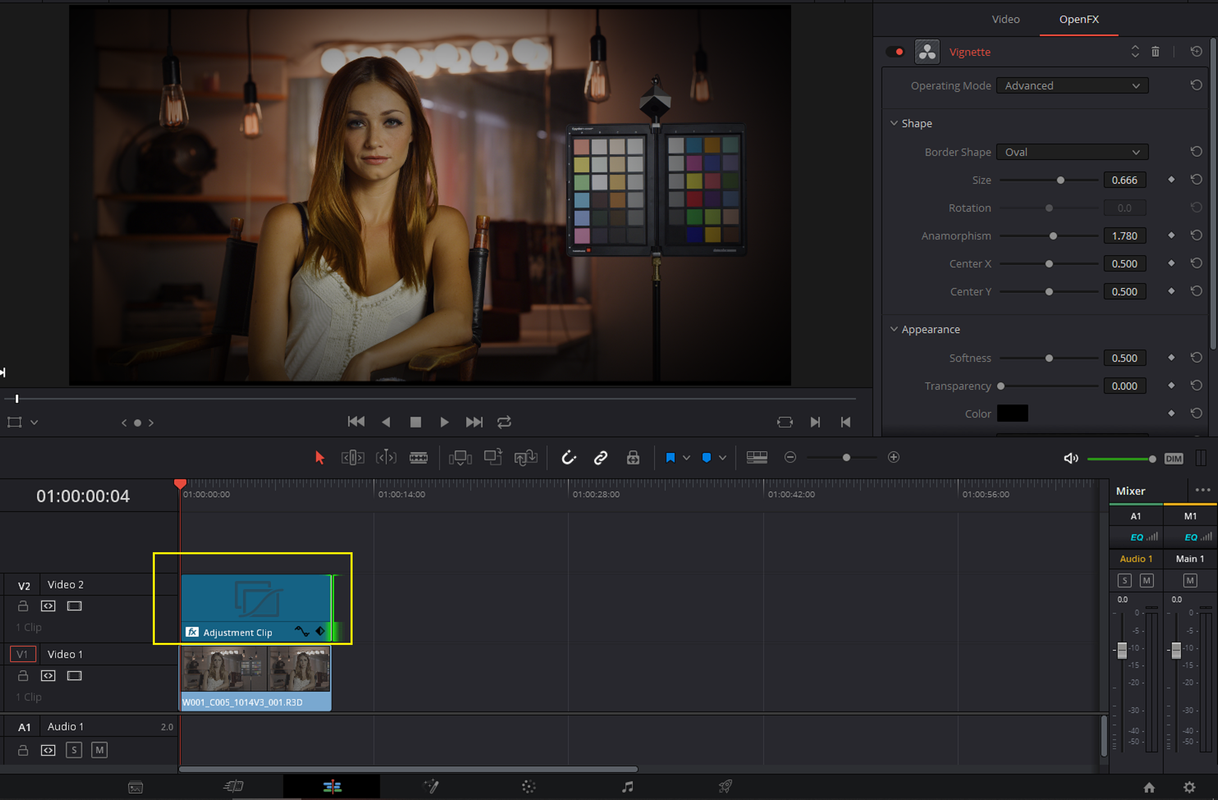Start playback with the Play button

tap(445, 422)
